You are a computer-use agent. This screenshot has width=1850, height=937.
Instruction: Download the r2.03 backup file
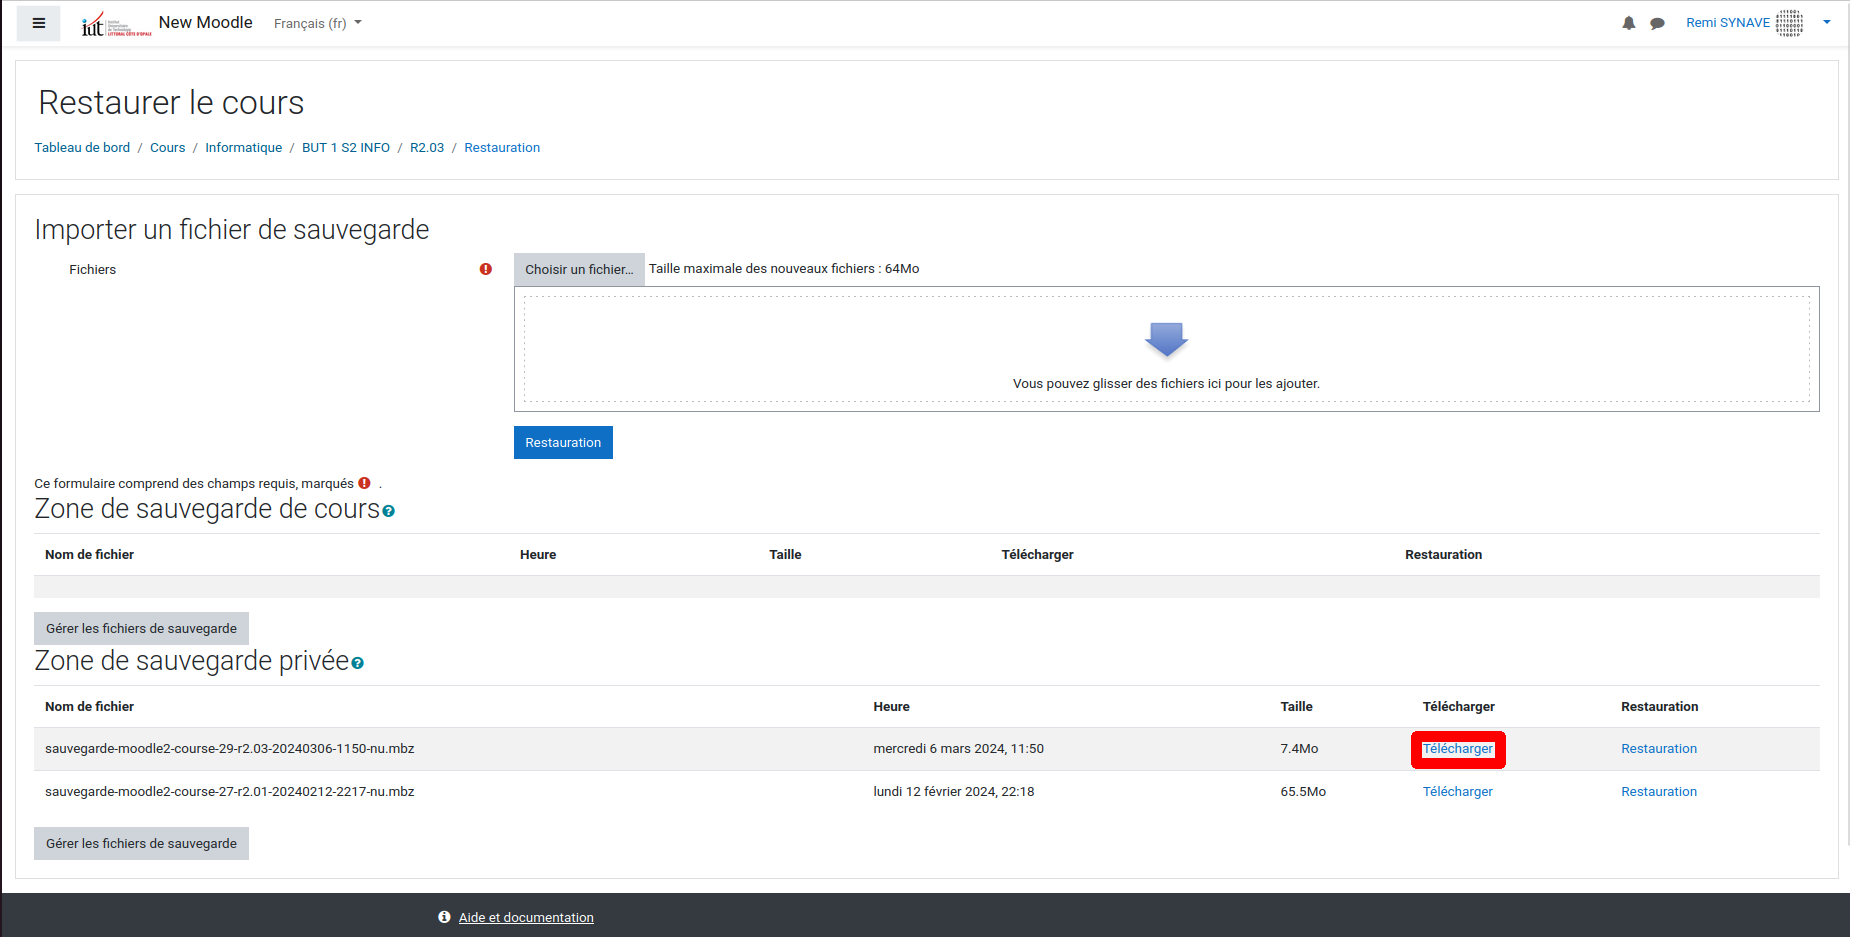1457,749
